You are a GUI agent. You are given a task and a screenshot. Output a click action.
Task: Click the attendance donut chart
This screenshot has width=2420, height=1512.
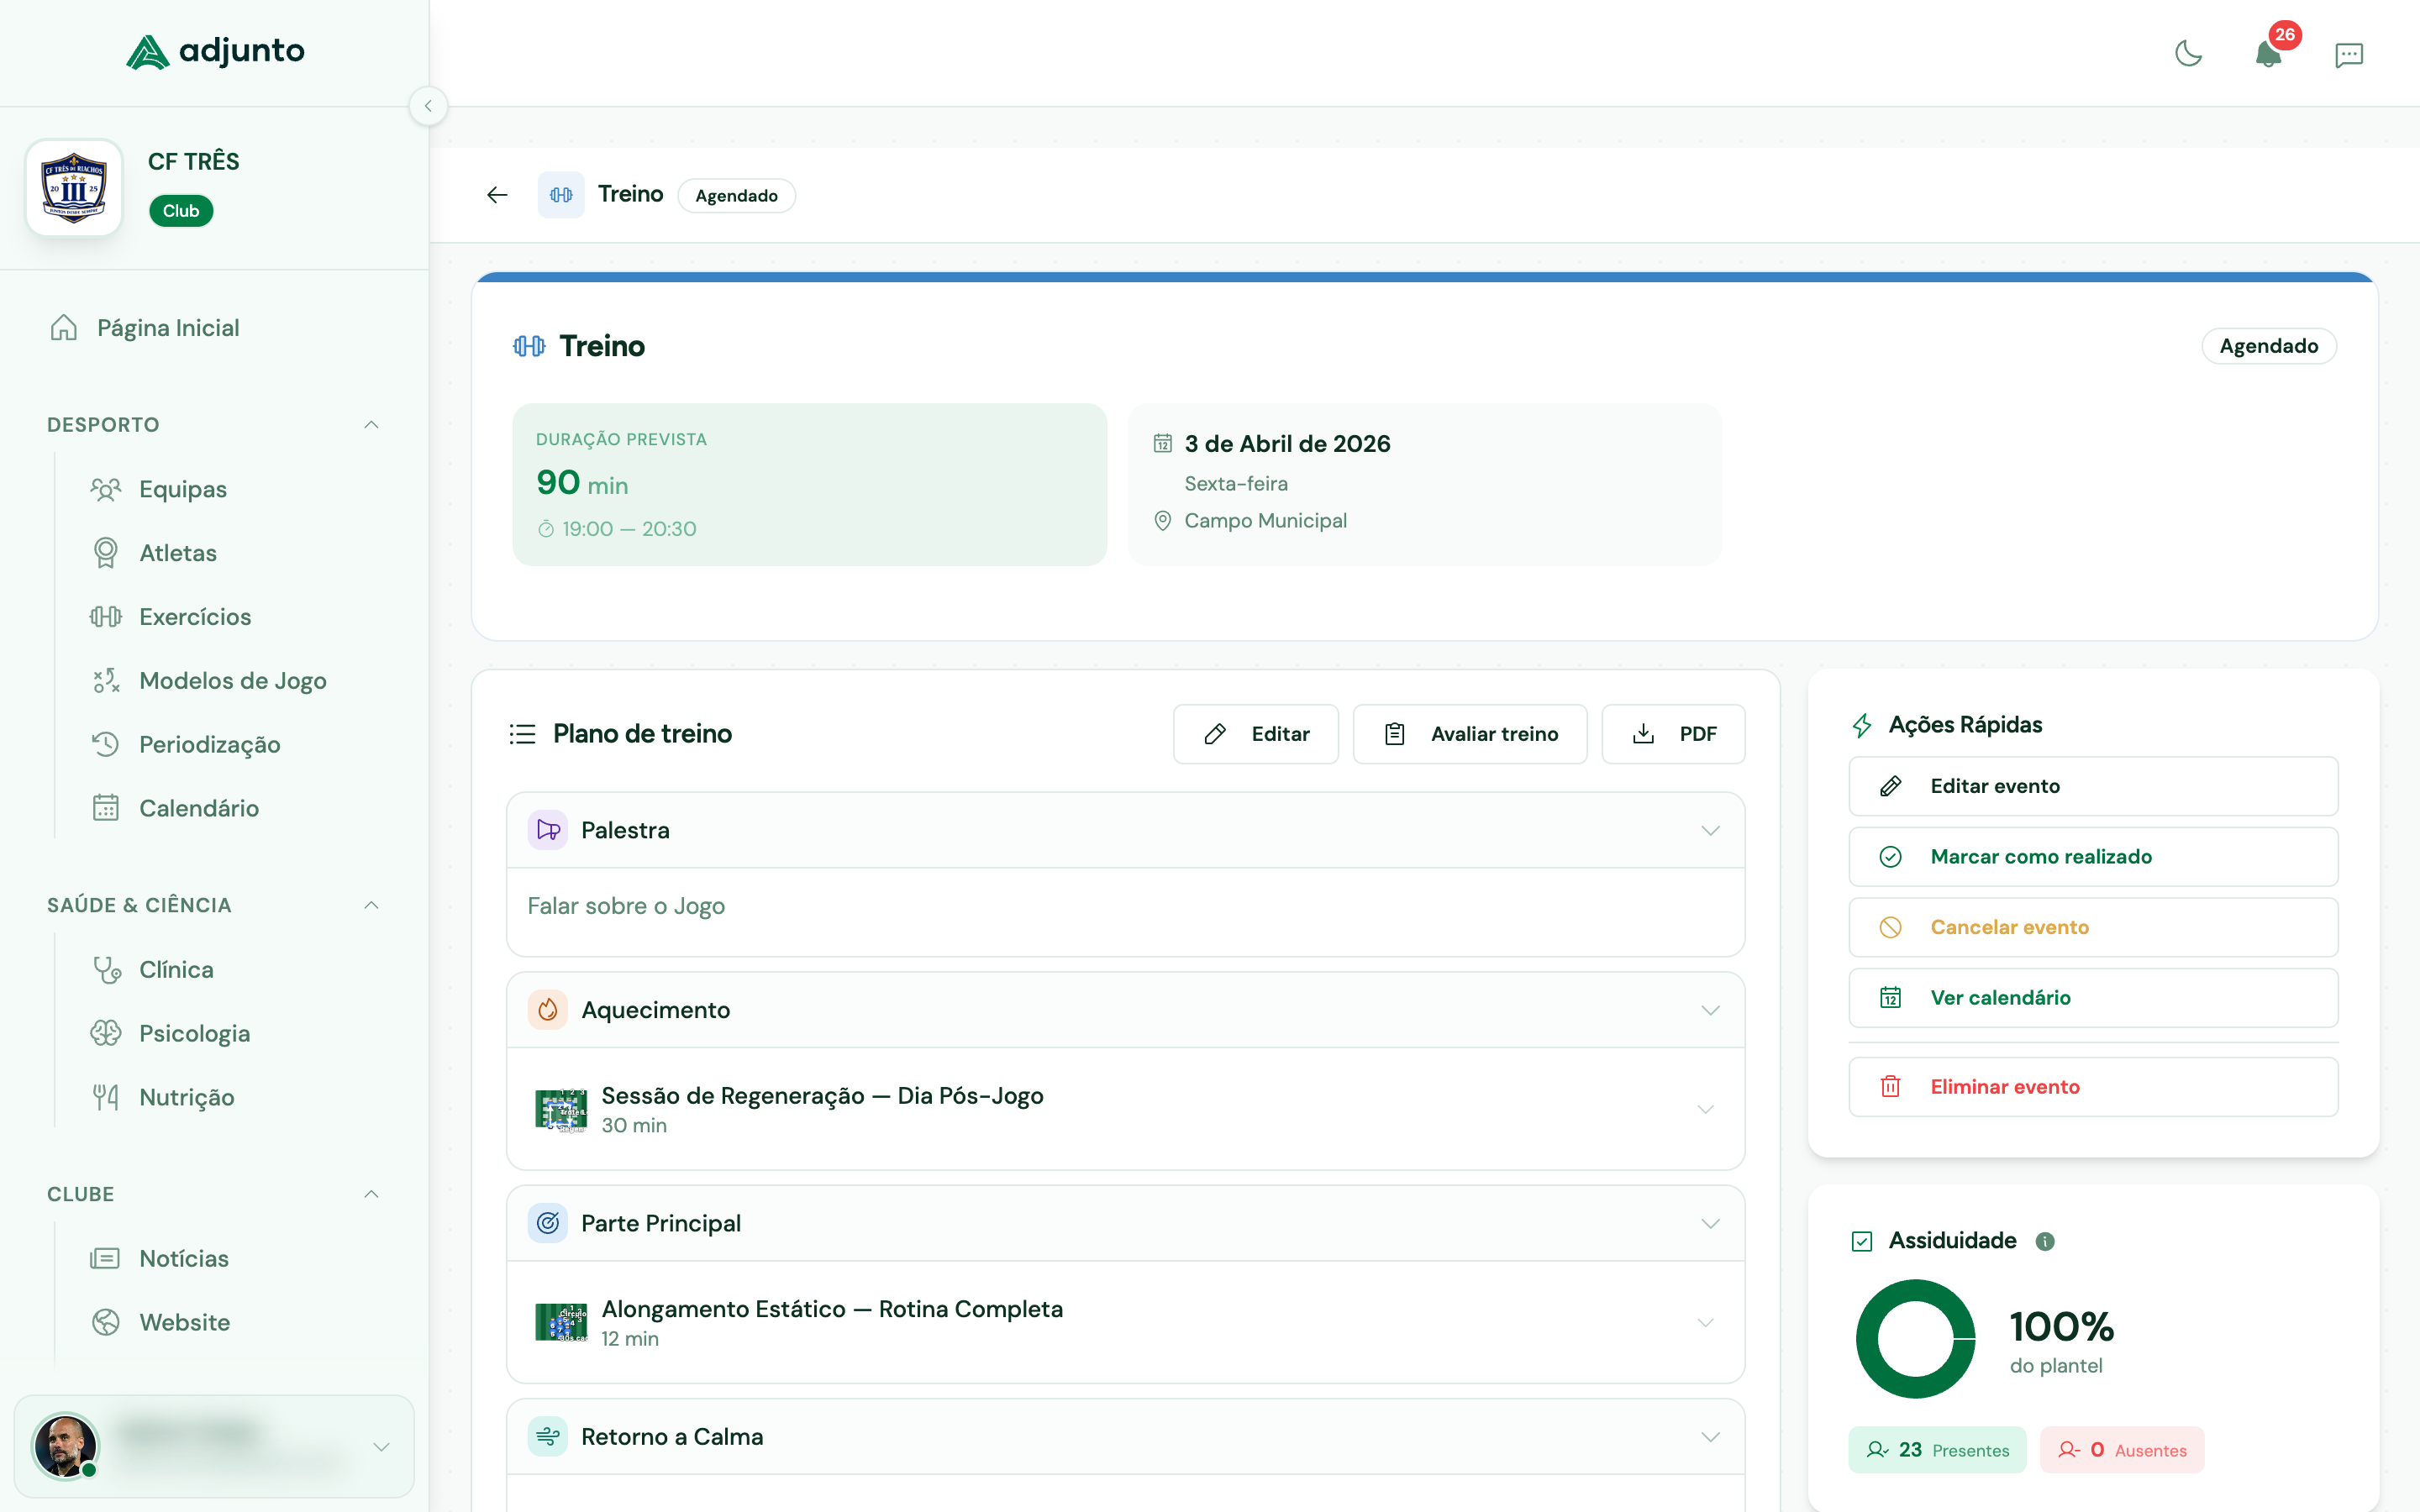point(1914,1339)
